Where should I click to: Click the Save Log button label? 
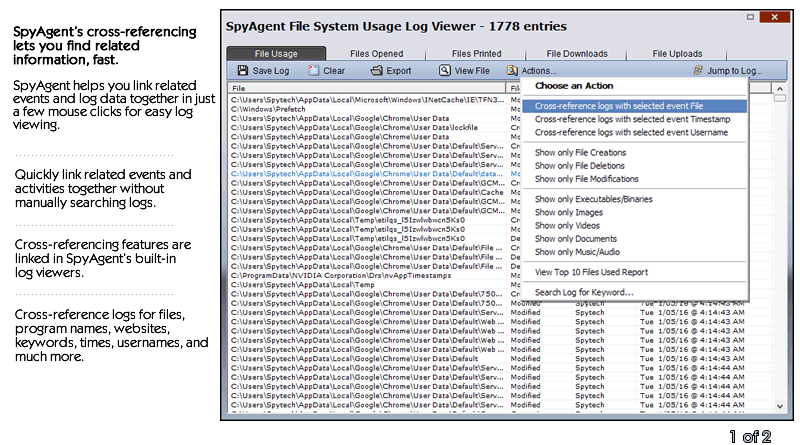click(x=271, y=71)
